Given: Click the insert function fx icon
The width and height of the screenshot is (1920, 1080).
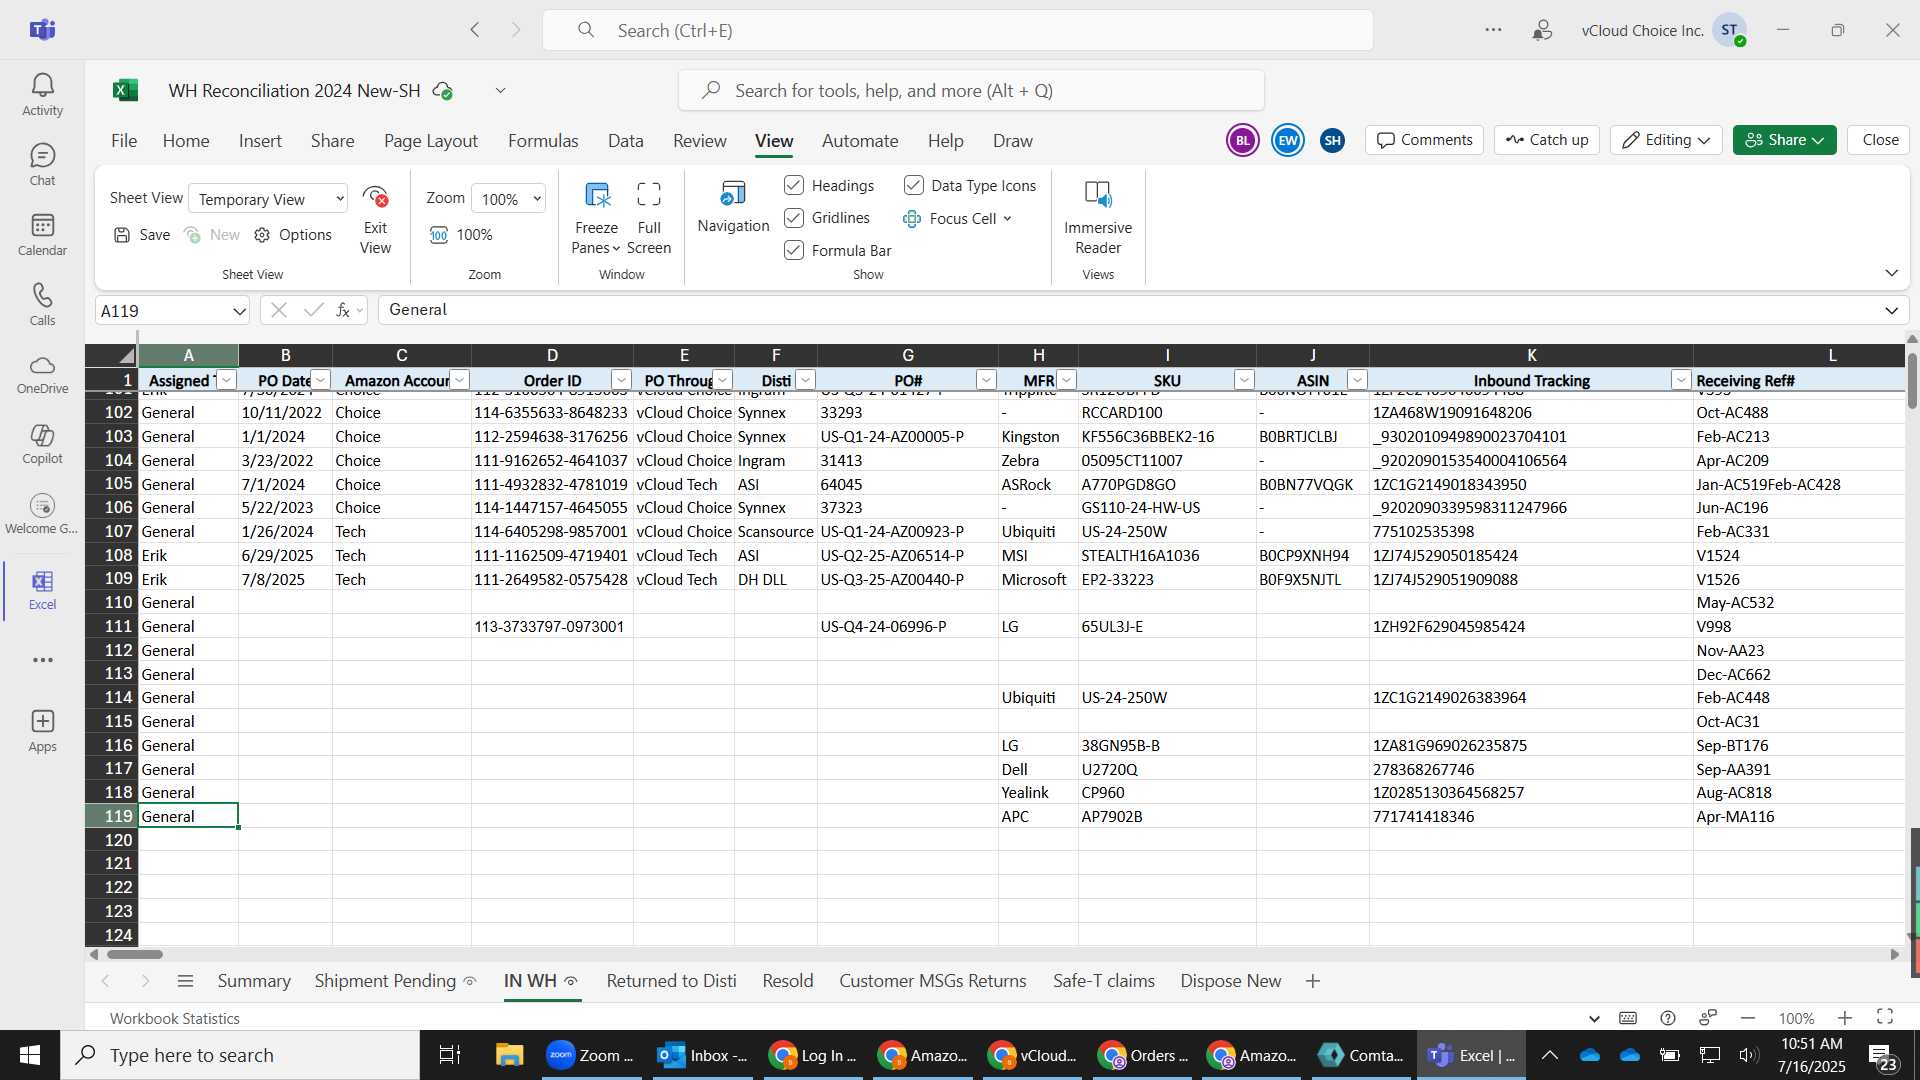Looking at the screenshot, I should click(342, 310).
